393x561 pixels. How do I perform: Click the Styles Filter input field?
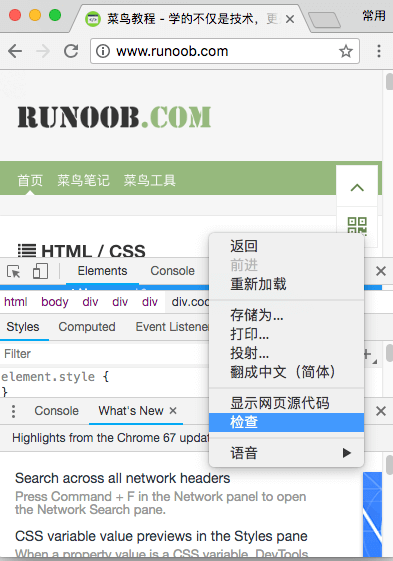coord(105,353)
